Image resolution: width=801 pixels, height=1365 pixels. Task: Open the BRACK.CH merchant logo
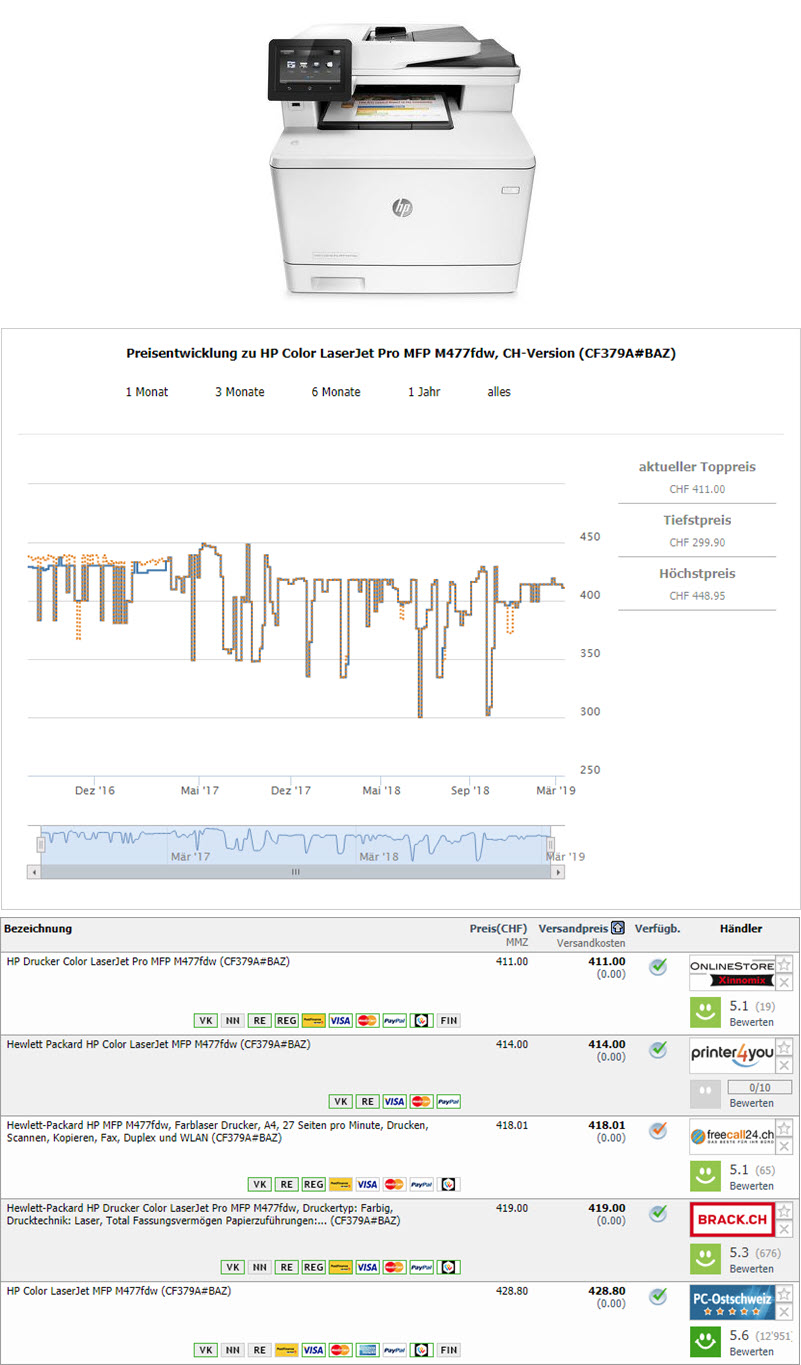[x=732, y=1220]
